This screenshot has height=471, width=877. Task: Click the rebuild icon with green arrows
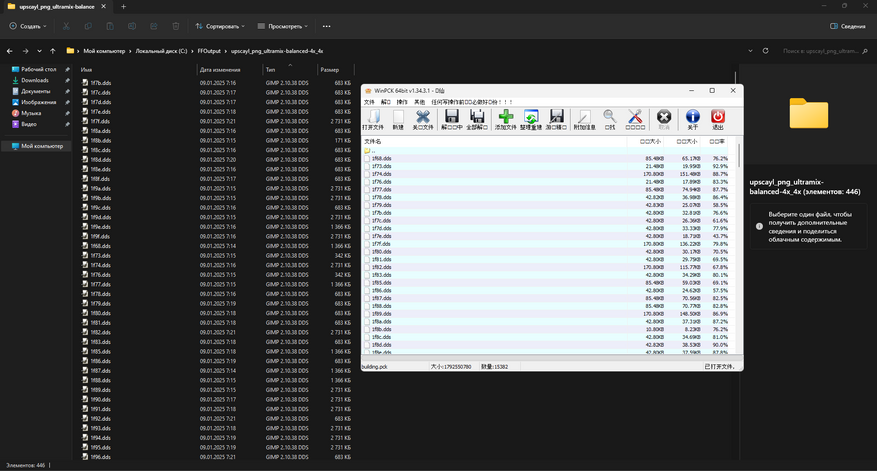point(531,119)
